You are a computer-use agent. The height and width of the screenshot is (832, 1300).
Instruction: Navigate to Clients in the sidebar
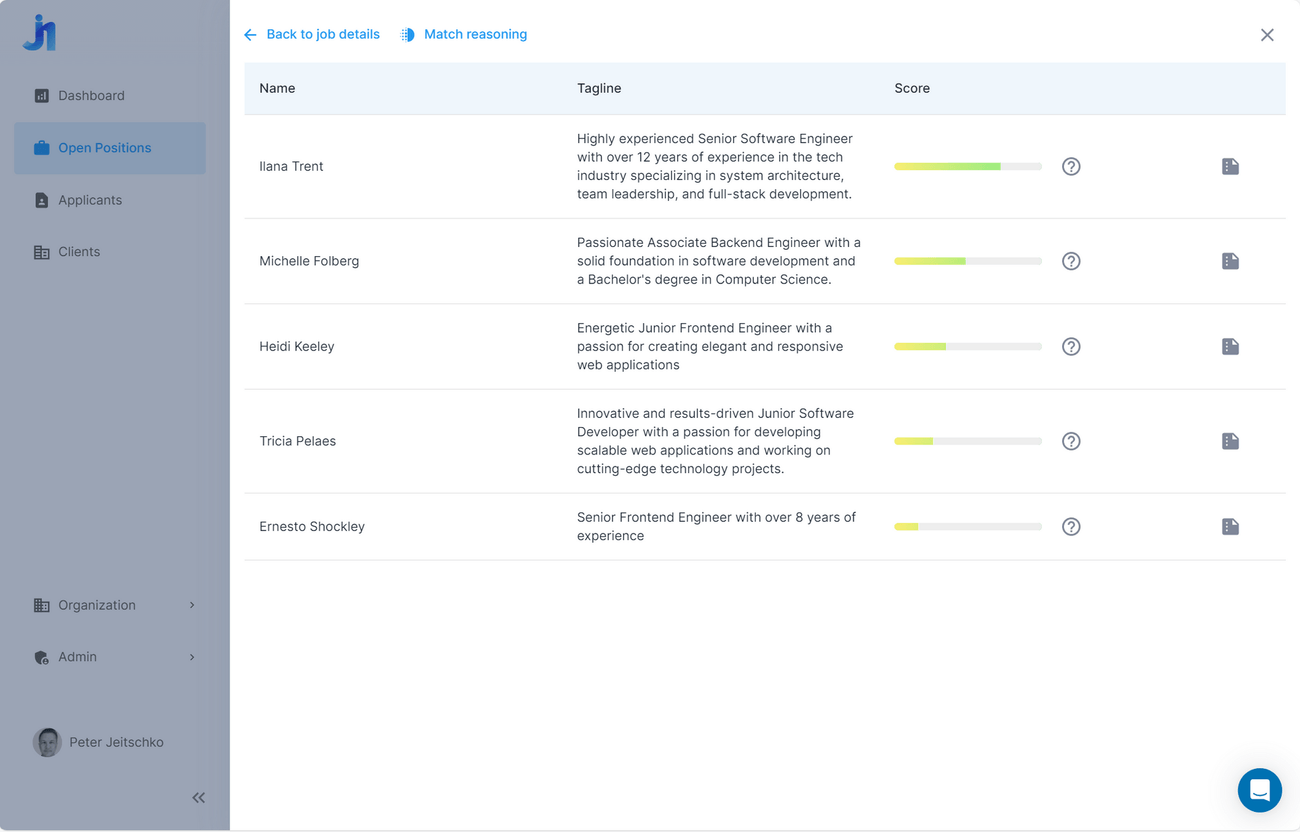point(79,252)
